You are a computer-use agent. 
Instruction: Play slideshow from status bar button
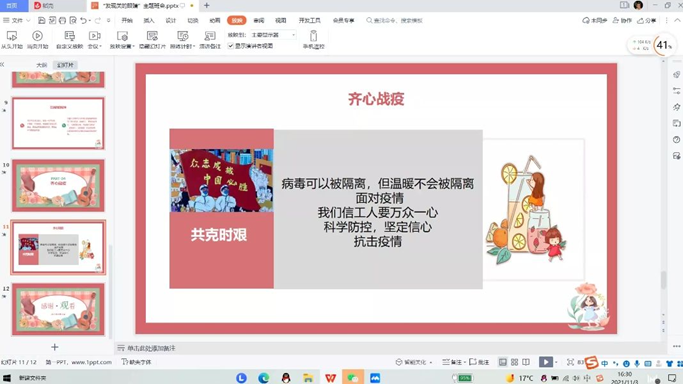point(546,362)
